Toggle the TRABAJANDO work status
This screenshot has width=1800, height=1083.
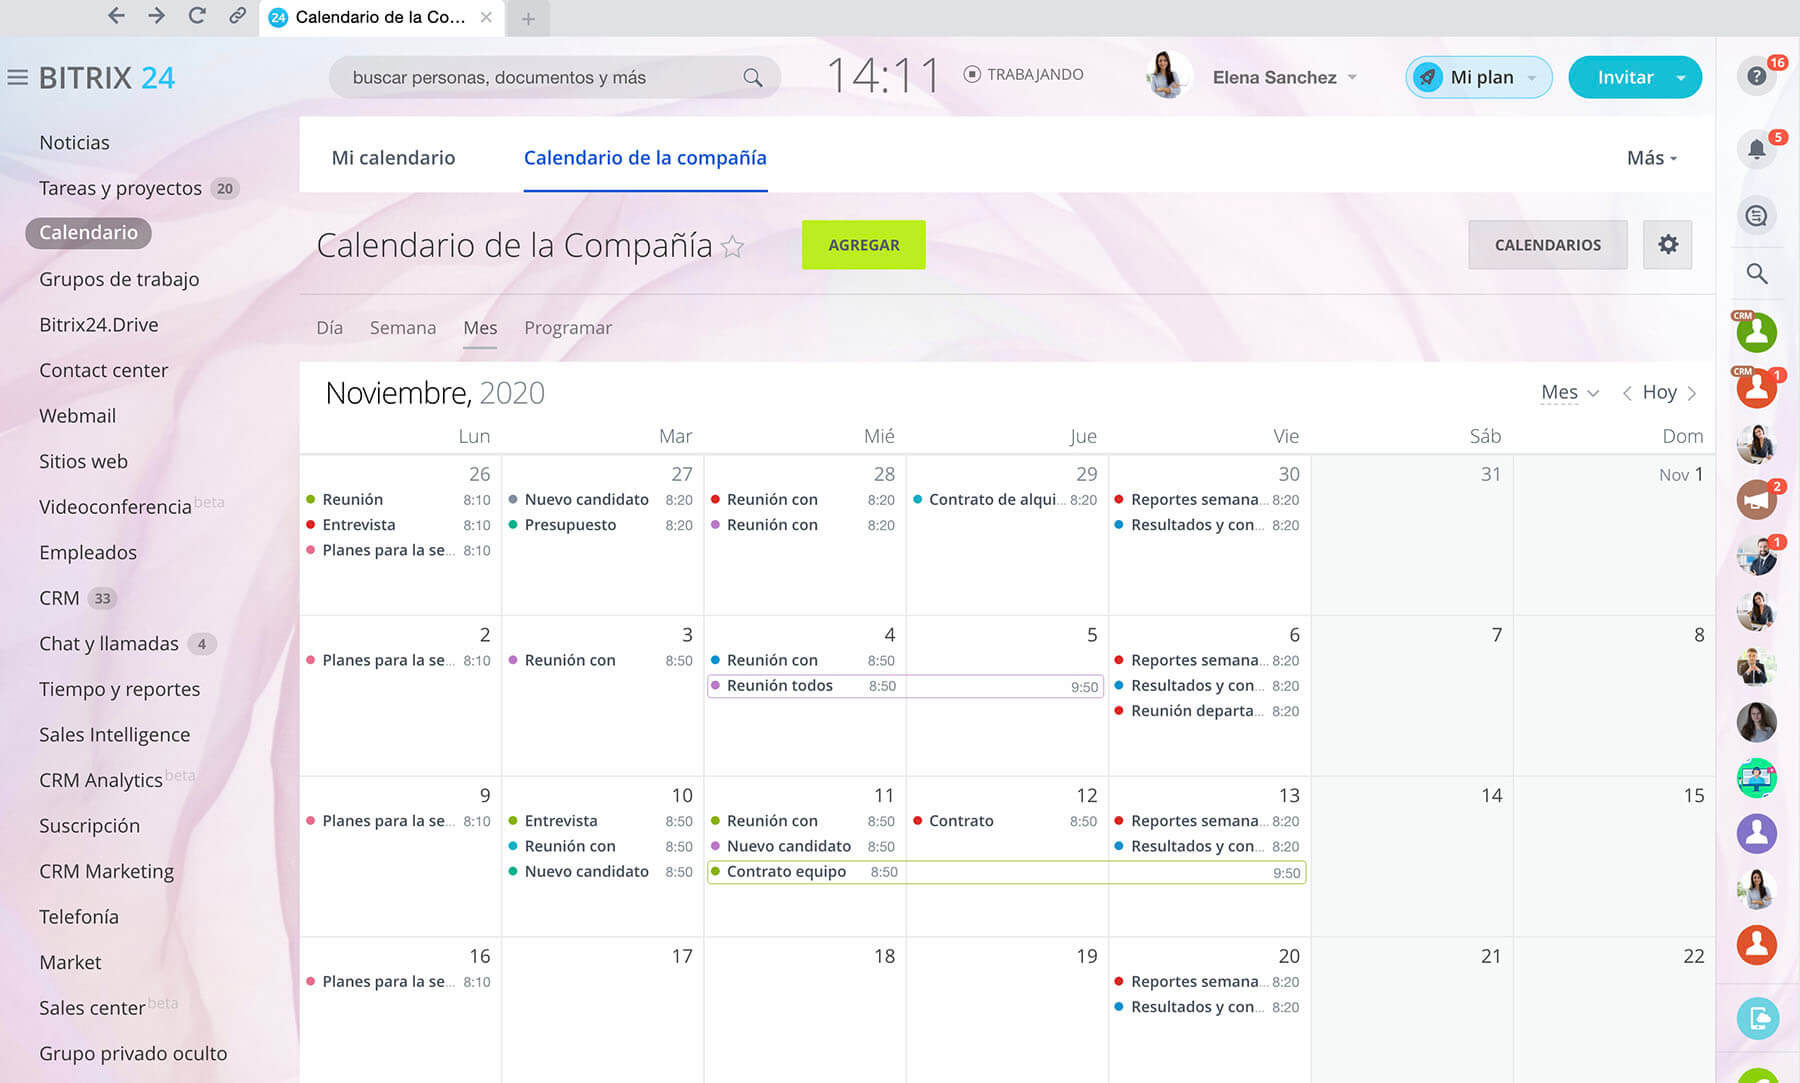coord(1023,74)
